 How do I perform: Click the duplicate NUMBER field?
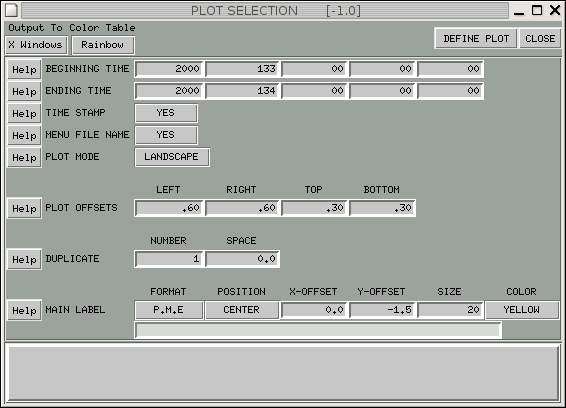pyautogui.click(x=169, y=259)
